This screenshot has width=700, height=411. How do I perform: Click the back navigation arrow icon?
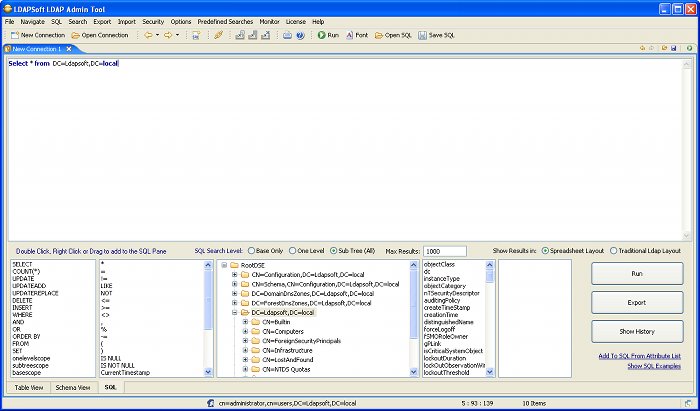coord(148,35)
